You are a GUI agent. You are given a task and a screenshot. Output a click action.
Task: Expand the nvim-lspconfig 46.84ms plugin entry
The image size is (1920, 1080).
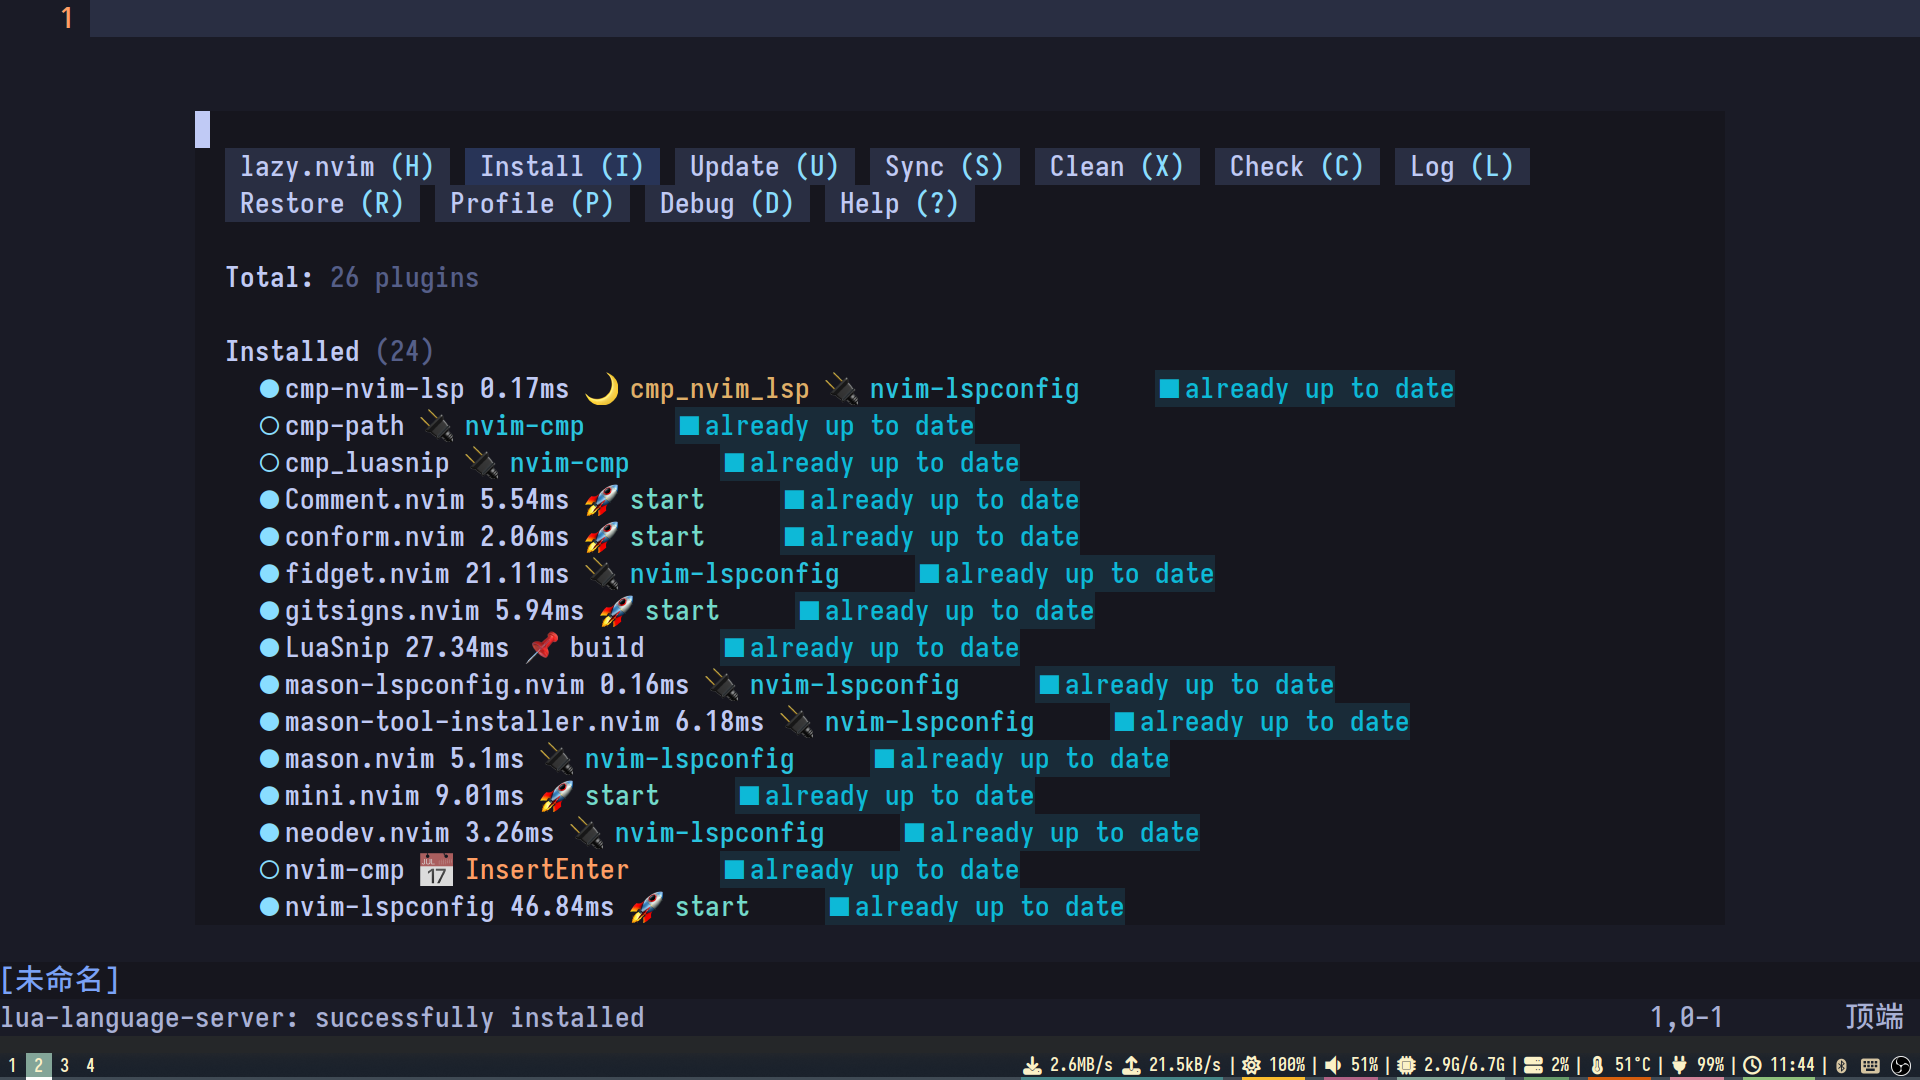(389, 907)
